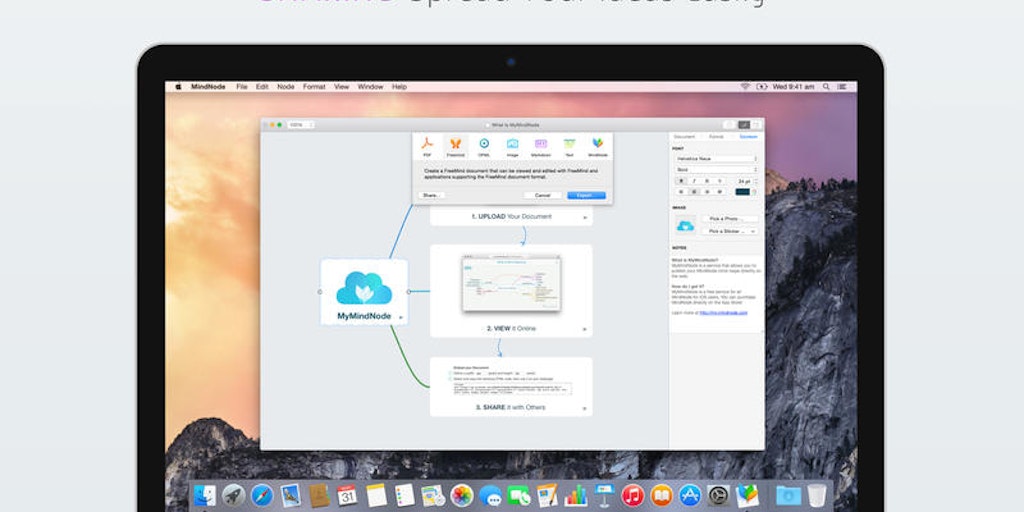Open Safari from the Dock
Image resolution: width=1024 pixels, height=512 pixels.
(262, 496)
